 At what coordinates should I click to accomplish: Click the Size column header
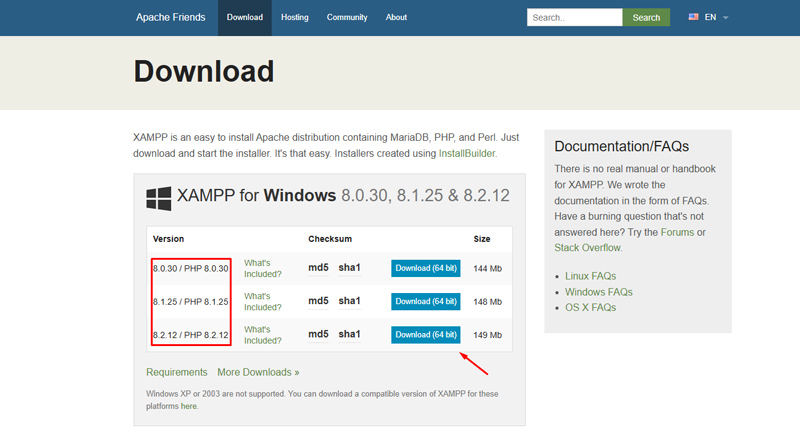(x=482, y=239)
